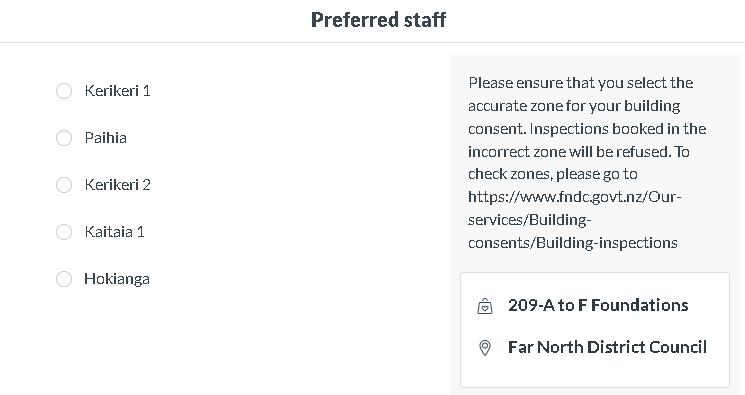Viewport: 745px width, 395px height.
Task: Click the Hokianga text label
Action: [x=117, y=279]
